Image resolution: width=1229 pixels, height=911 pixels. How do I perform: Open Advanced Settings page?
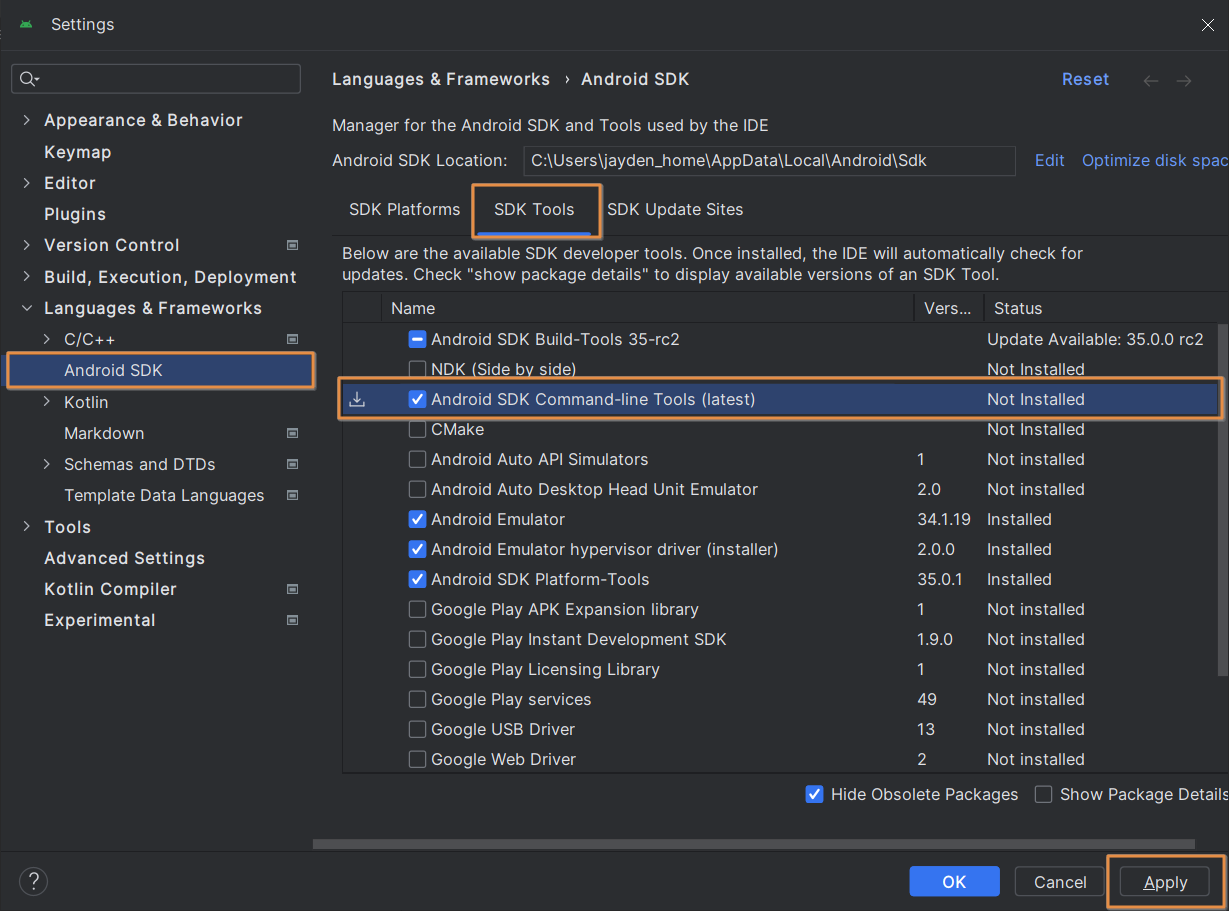125,558
